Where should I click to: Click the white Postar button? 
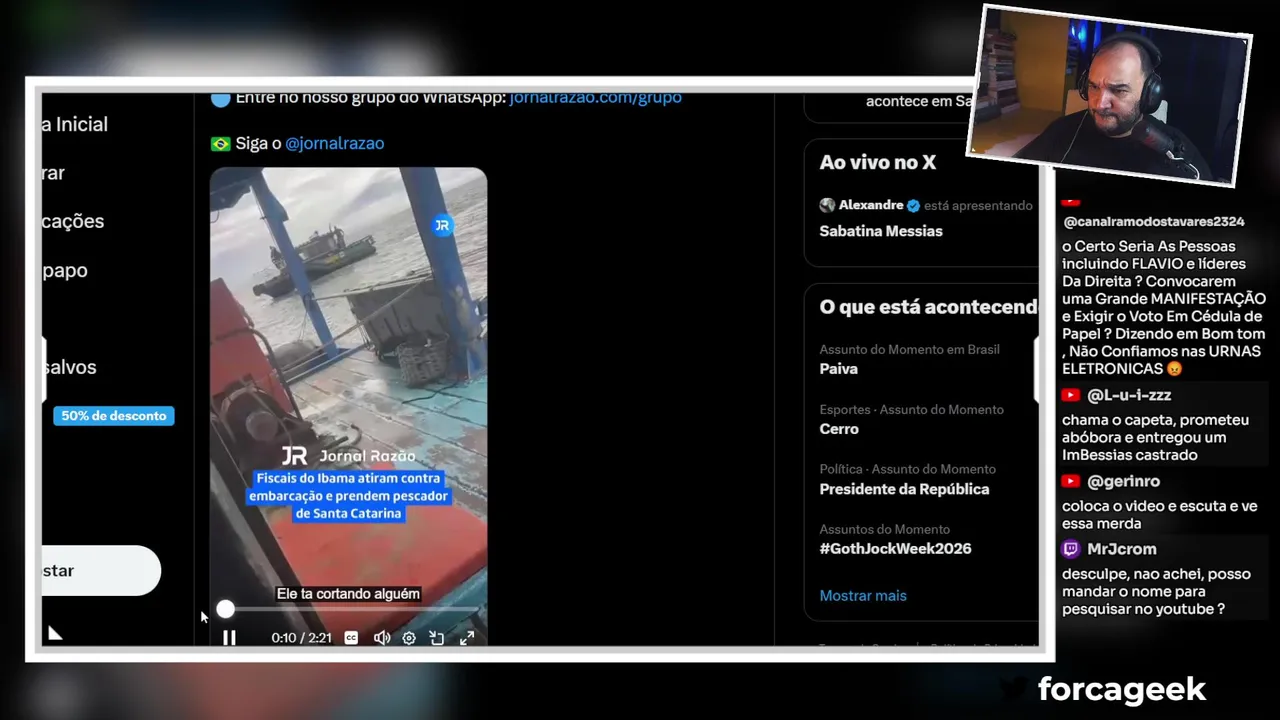100,571
